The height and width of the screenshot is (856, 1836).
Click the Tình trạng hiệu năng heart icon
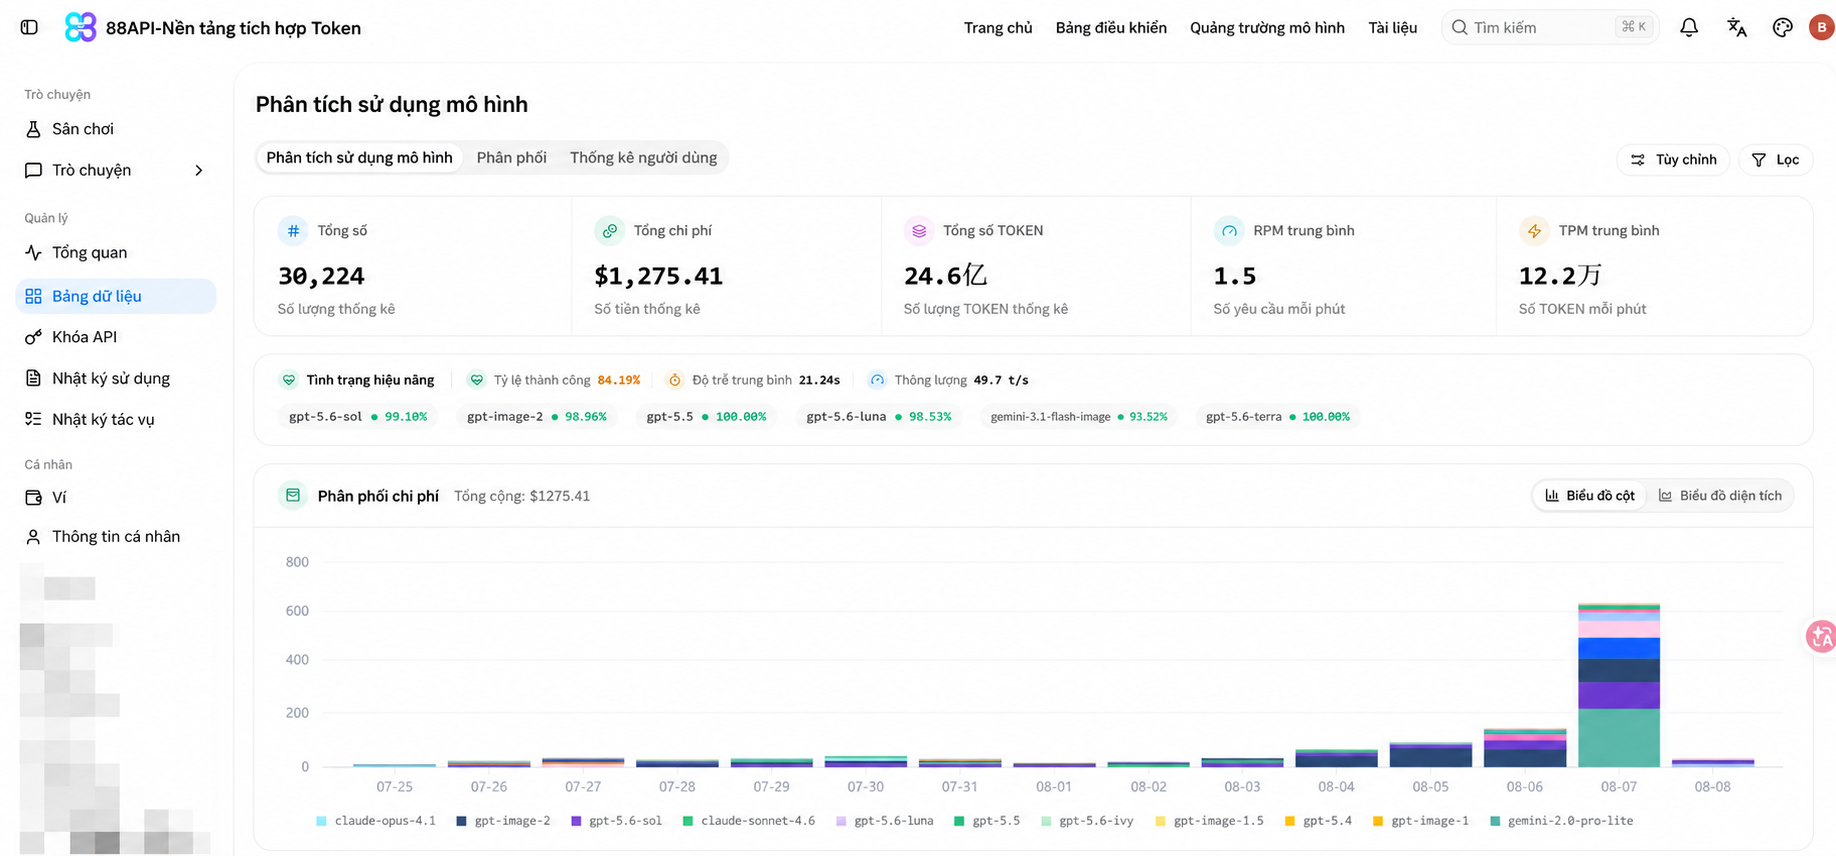289,380
